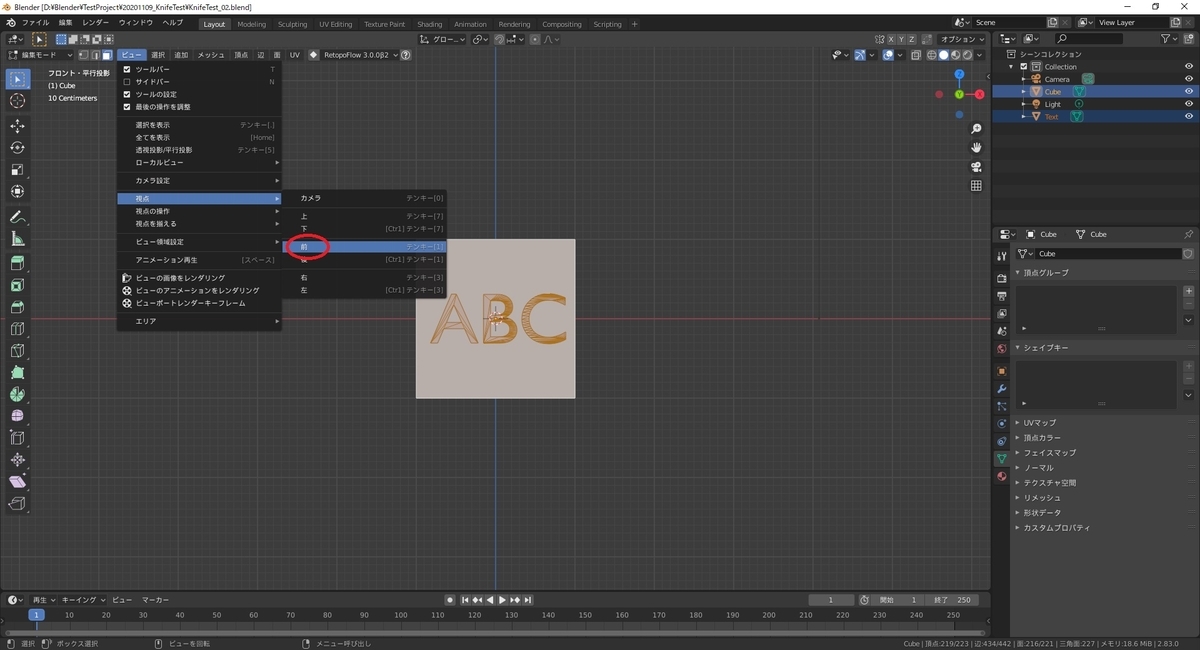Select the Annotate pencil tool

click(x=17, y=217)
